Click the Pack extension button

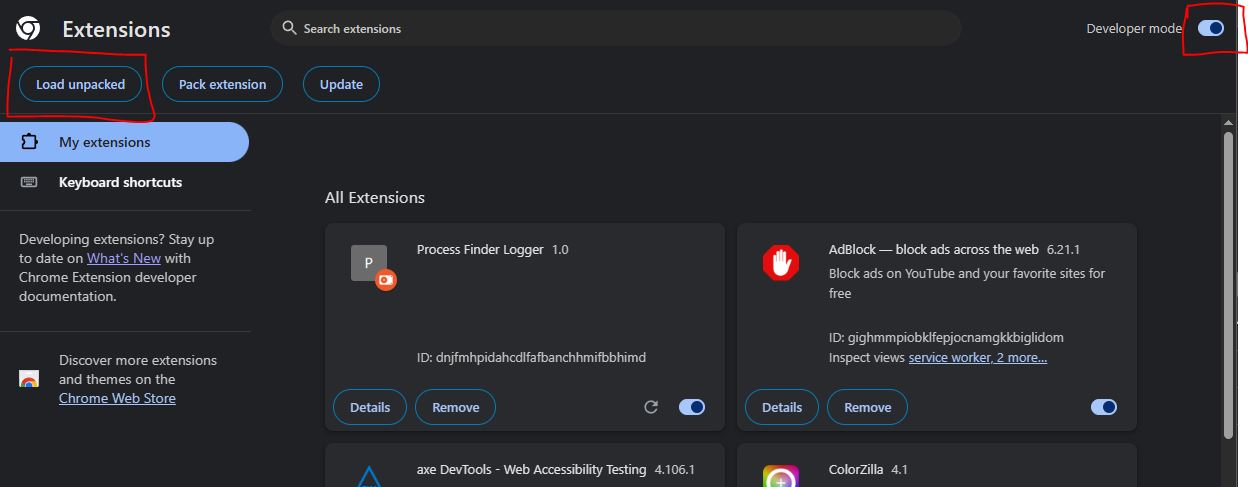[x=222, y=84]
